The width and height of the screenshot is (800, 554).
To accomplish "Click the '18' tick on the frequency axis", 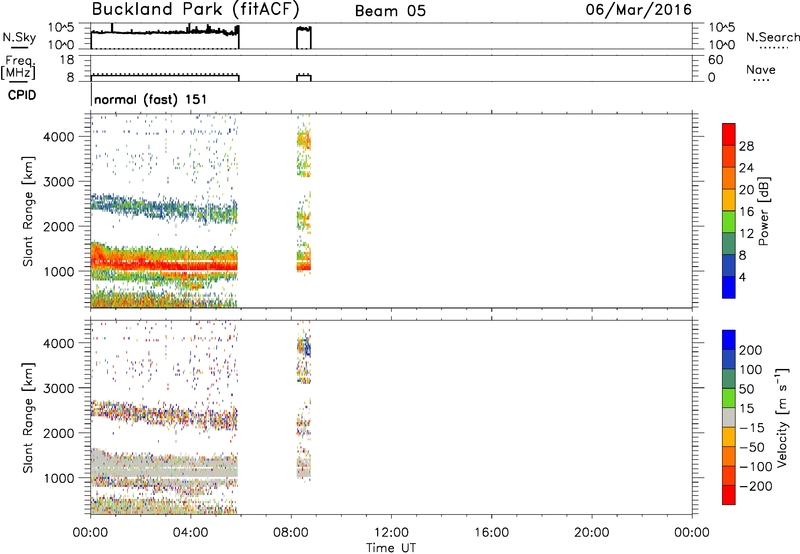I will (67, 60).
